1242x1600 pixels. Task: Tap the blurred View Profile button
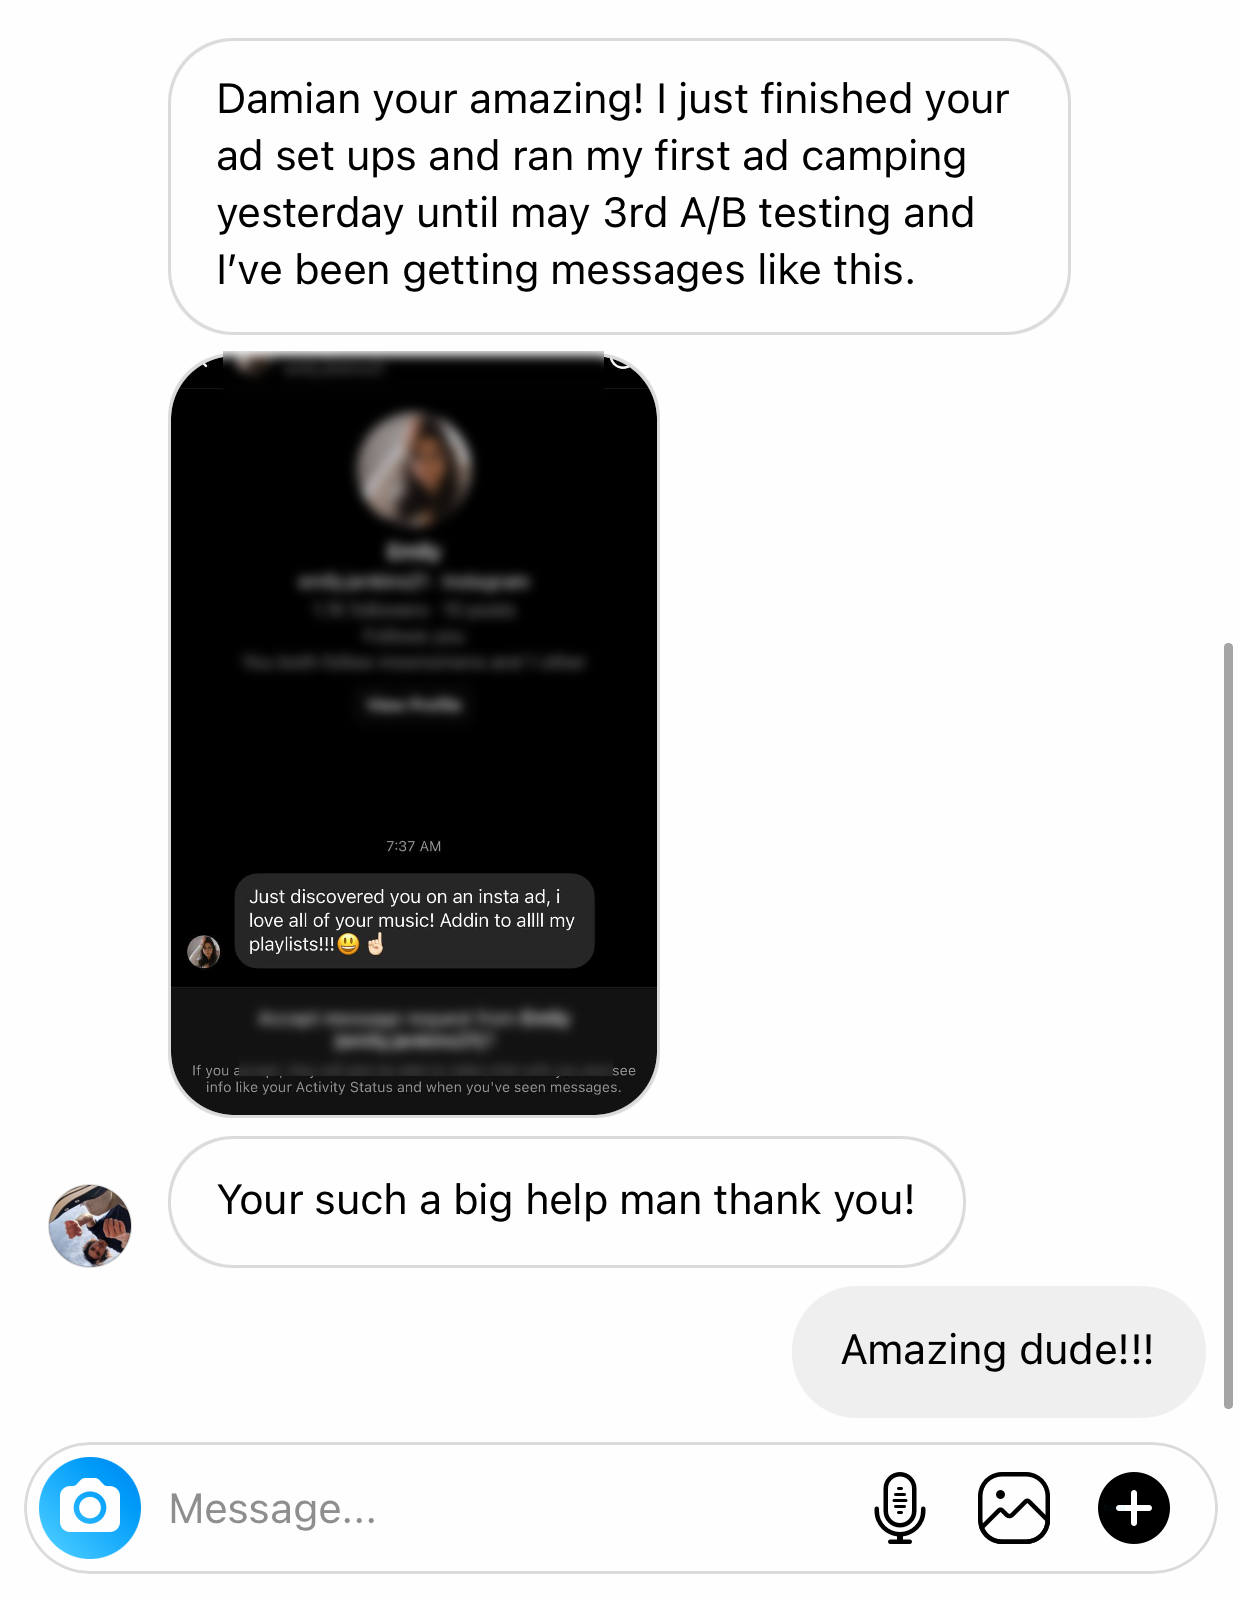coord(414,705)
